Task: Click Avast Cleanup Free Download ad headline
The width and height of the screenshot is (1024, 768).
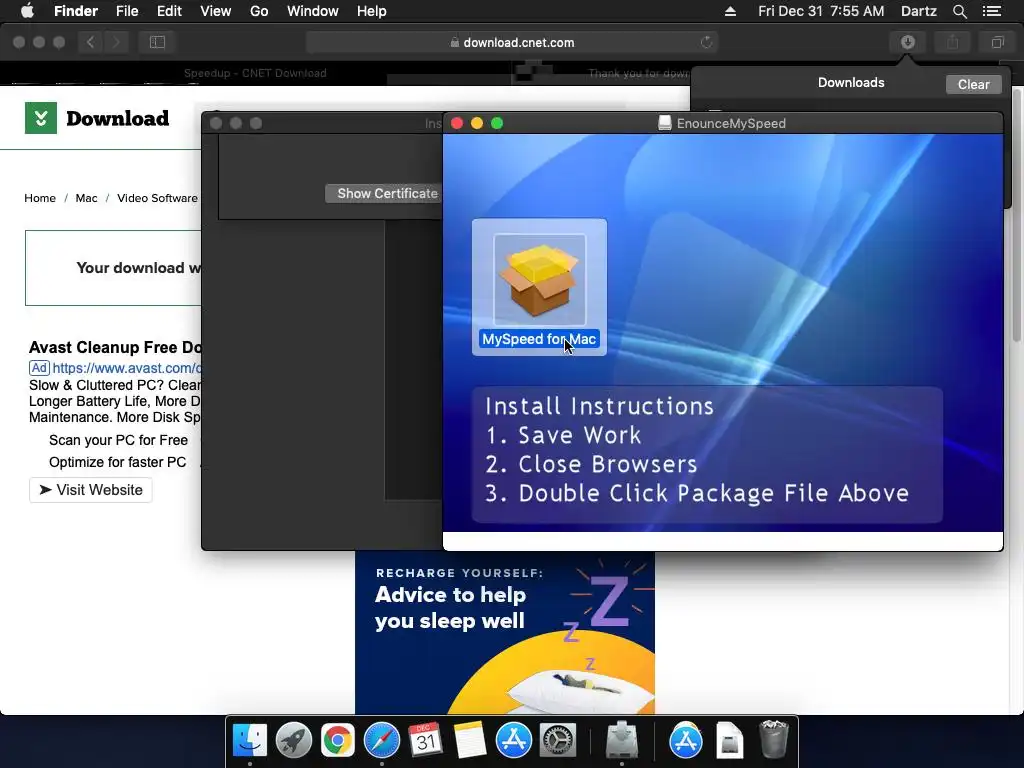Action: 115,347
